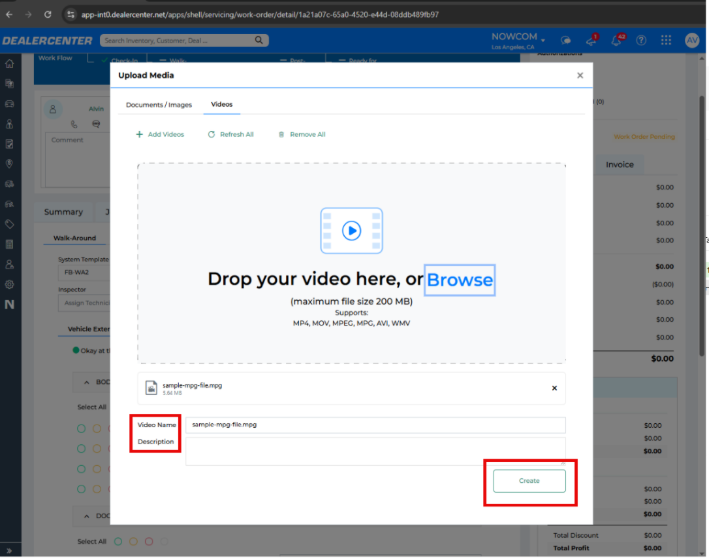Open the chat bubbles icon in header
Image resolution: width=709 pixels, height=559 pixels.
pyautogui.click(x=566, y=41)
